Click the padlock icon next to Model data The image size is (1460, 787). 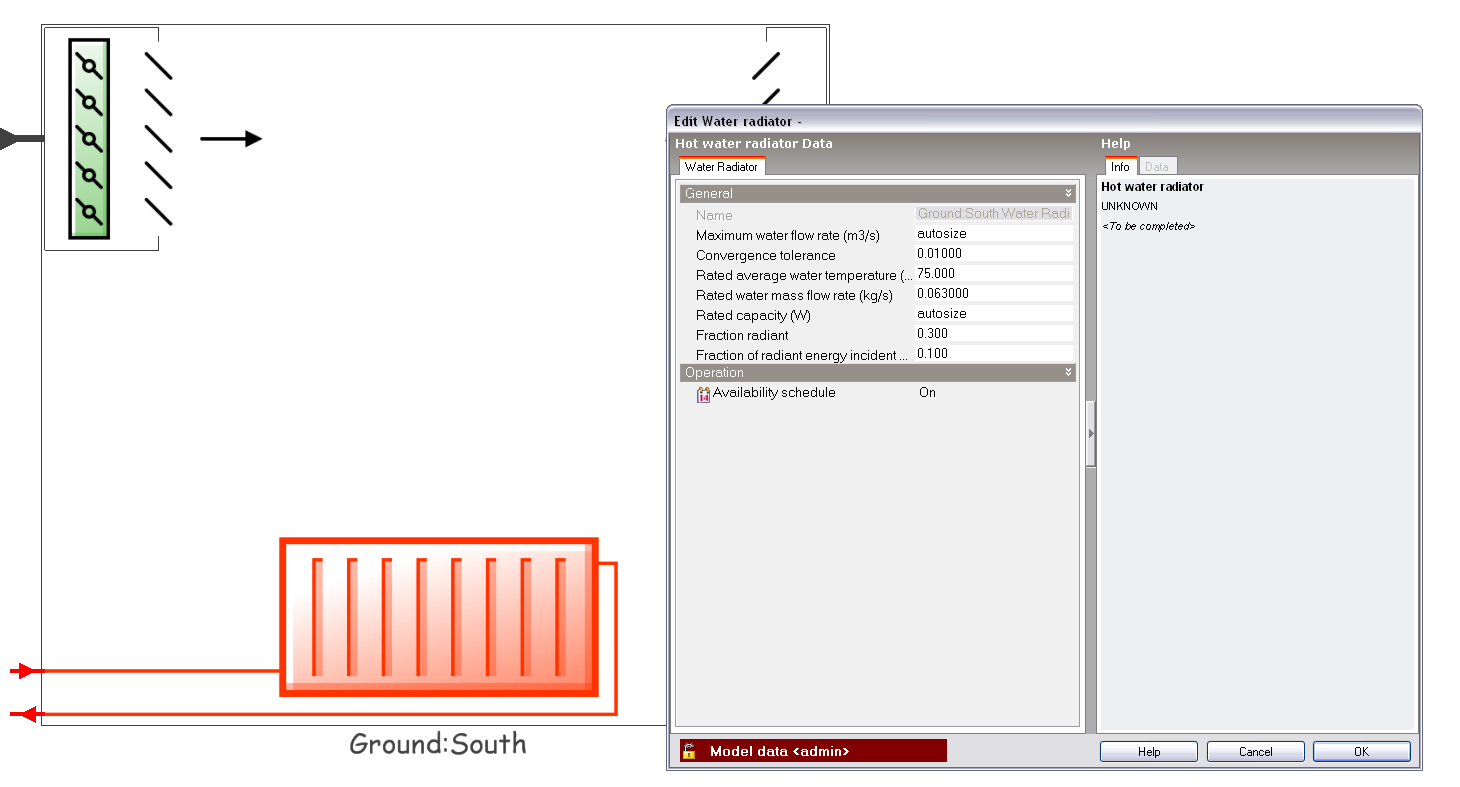[689, 751]
